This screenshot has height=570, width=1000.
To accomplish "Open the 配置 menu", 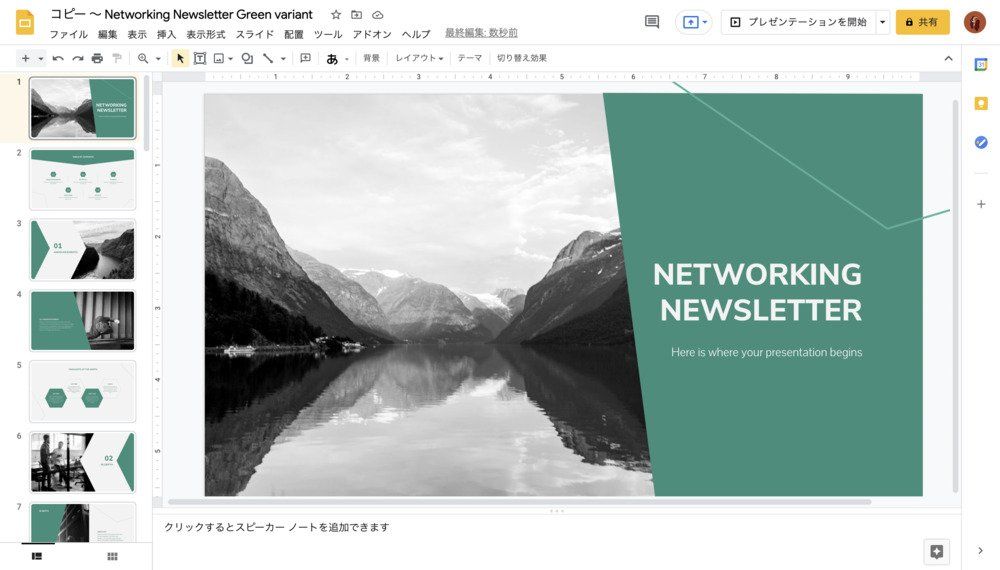I will pos(294,34).
